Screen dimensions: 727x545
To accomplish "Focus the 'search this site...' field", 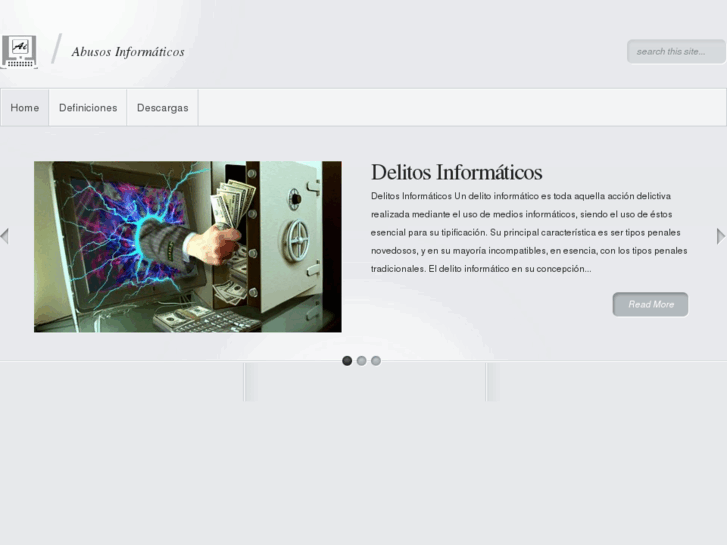I will tap(676, 51).
